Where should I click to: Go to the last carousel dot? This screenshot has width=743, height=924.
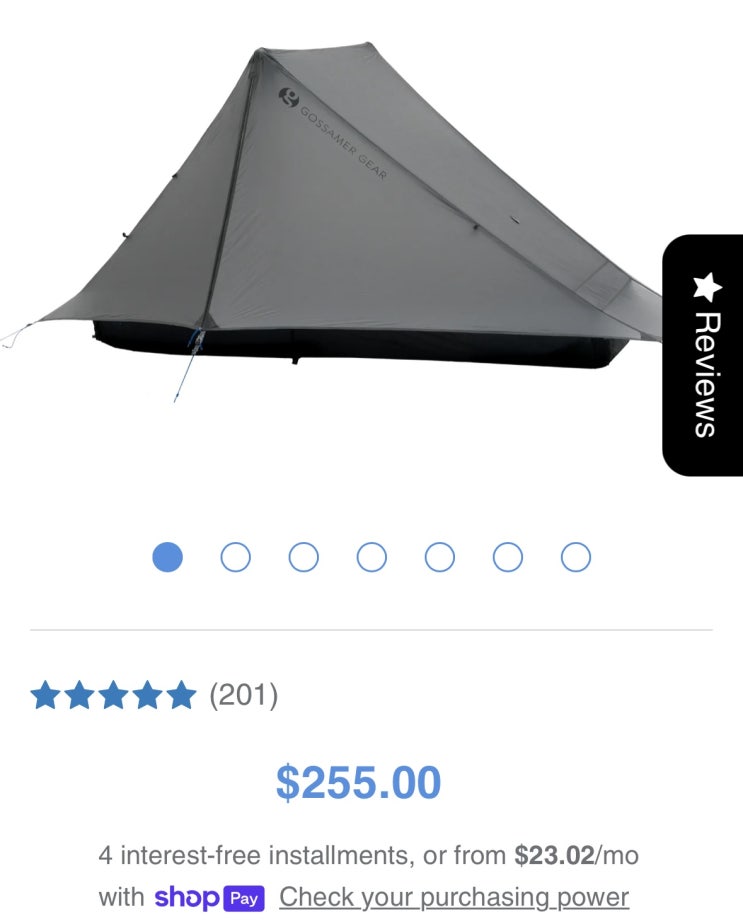[x=576, y=557]
